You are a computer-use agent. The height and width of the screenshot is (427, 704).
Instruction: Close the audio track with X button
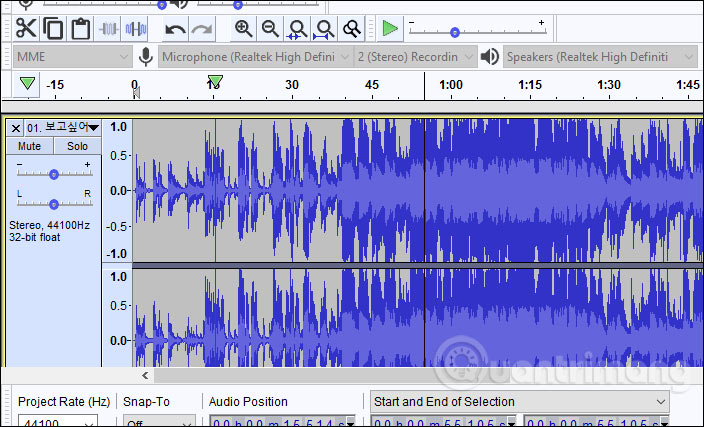[16, 127]
